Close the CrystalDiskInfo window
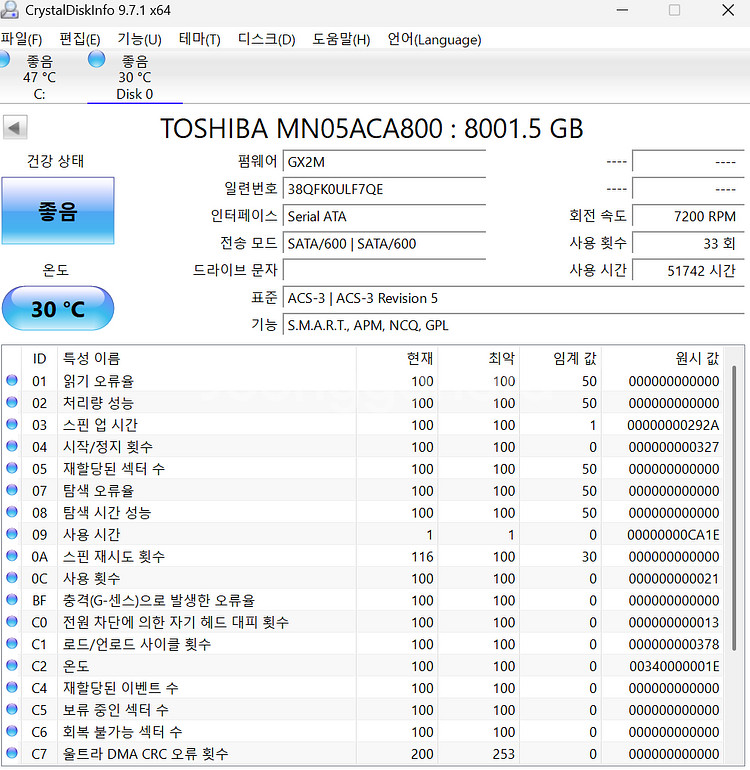Viewport: 750px width, 770px height. point(728,10)
